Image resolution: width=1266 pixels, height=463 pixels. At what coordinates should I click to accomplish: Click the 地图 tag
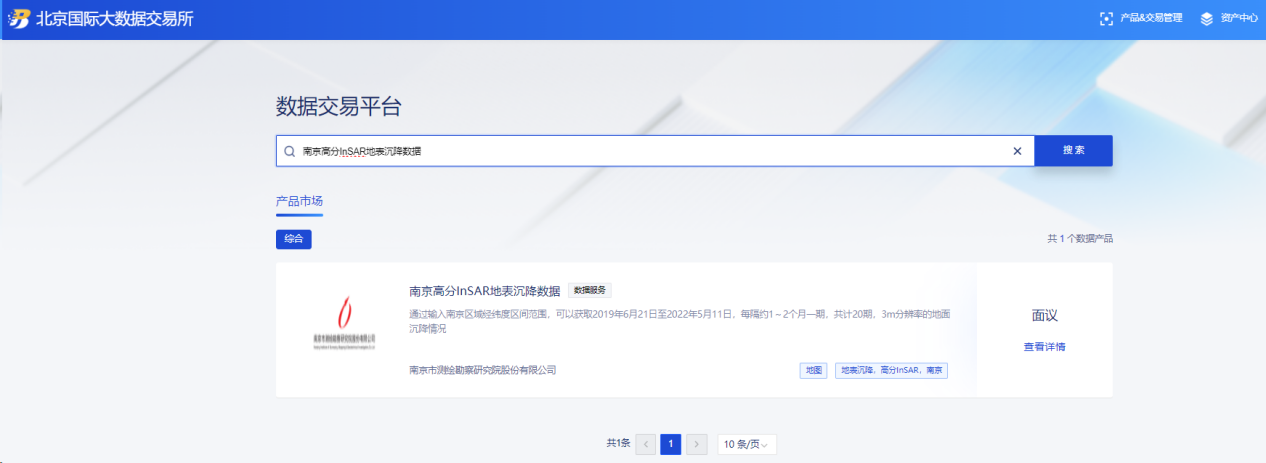coord(813,370)
